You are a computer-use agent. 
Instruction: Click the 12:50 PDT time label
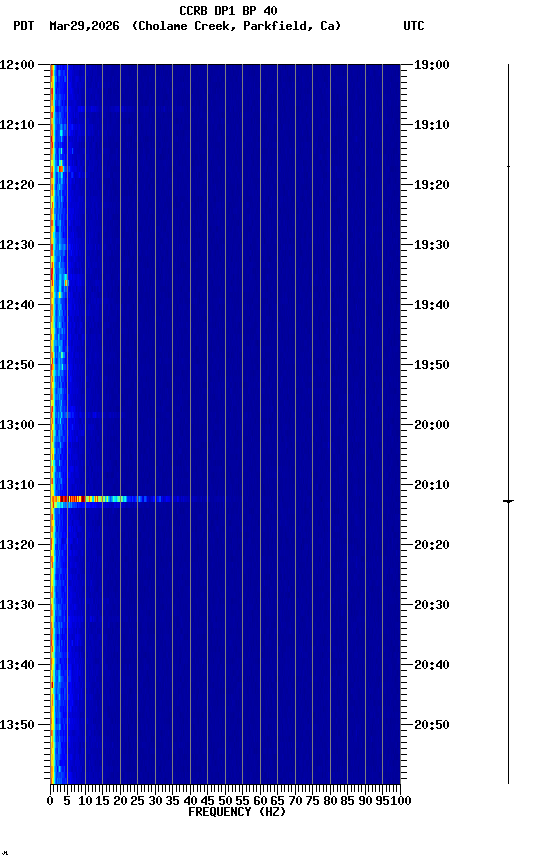(17, 365)
